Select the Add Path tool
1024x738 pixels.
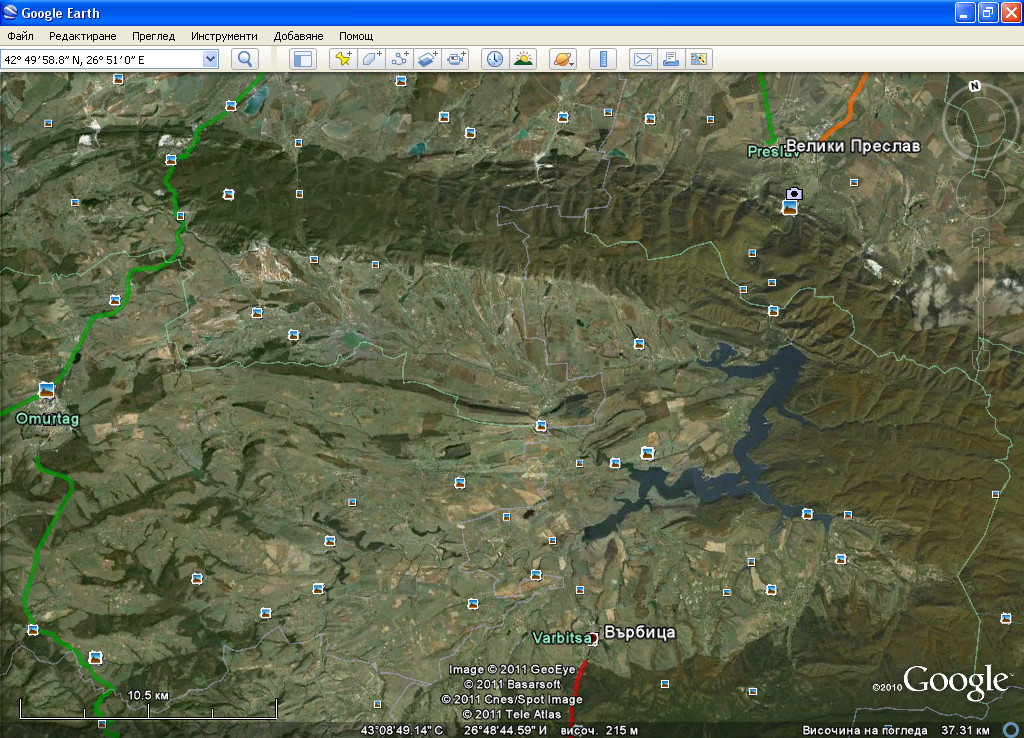[400, 59]
